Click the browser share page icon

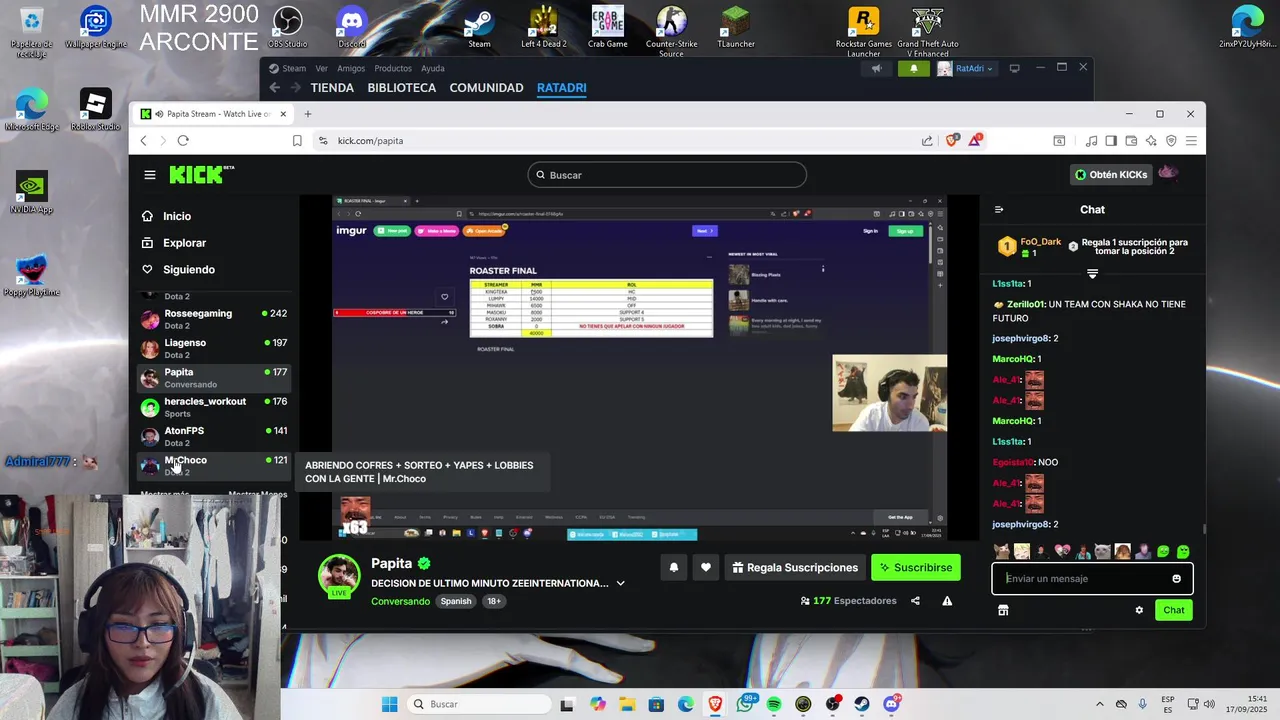pos(927,141)
